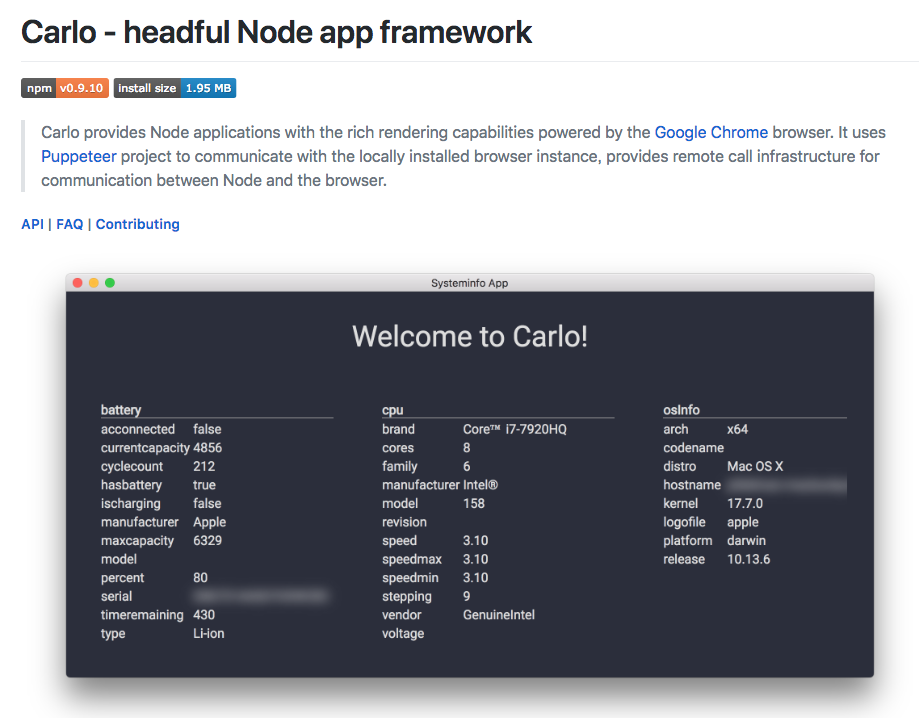This screenshot has height=718, width=923.
Task: Select the battery section header
Action: (121, 410)
